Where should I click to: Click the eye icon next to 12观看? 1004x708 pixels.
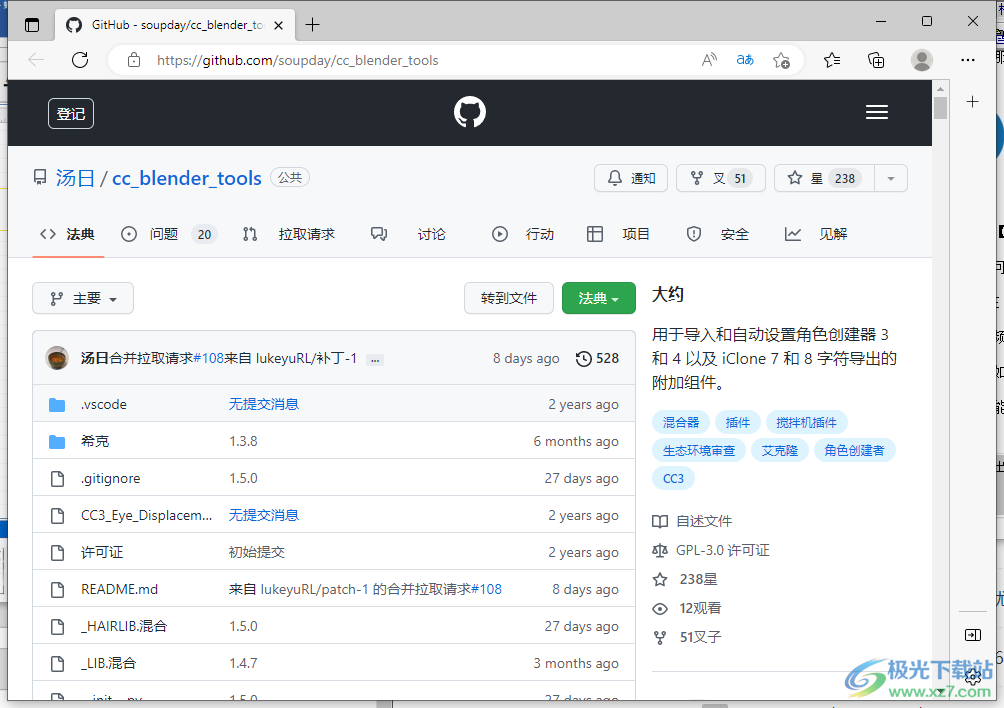point(660,608)
